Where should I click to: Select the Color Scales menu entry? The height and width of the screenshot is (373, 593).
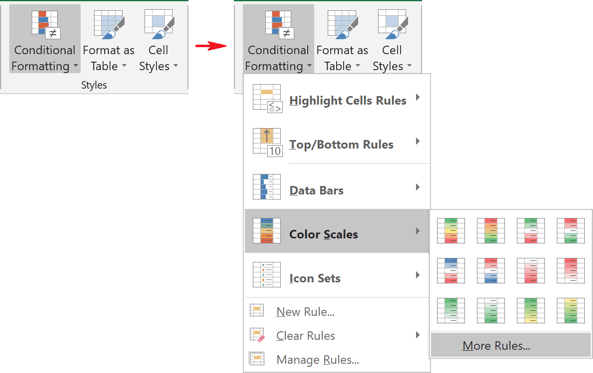tap(337, 231)
